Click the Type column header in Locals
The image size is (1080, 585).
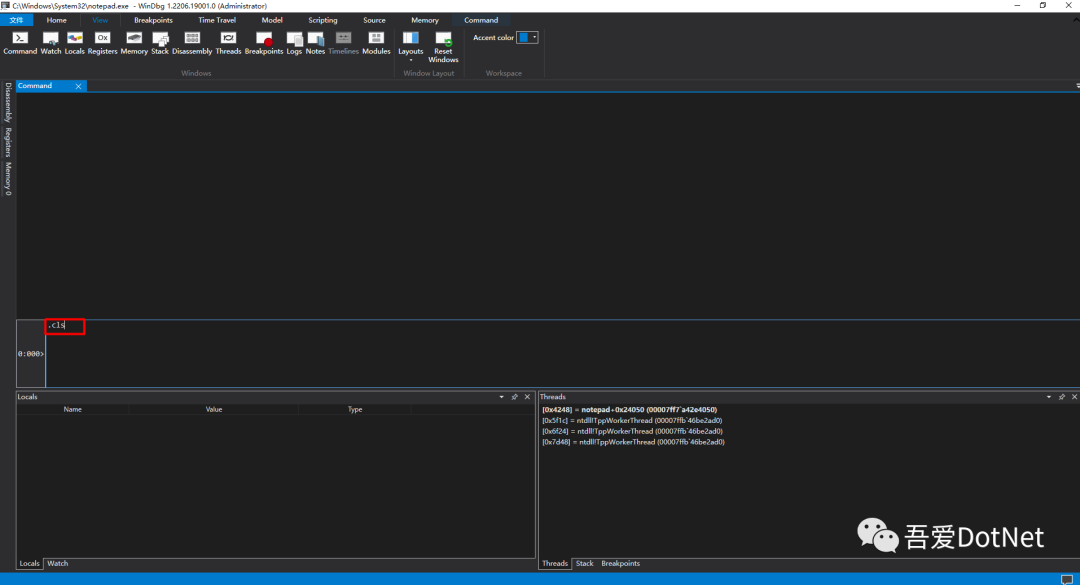355,409
